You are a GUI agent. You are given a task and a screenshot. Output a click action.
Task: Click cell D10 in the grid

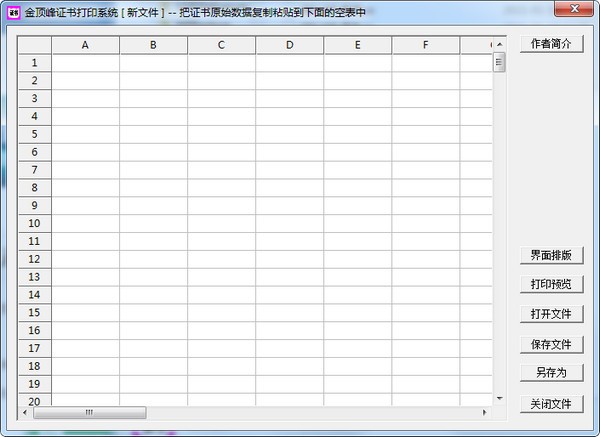[x=290, y=223]
